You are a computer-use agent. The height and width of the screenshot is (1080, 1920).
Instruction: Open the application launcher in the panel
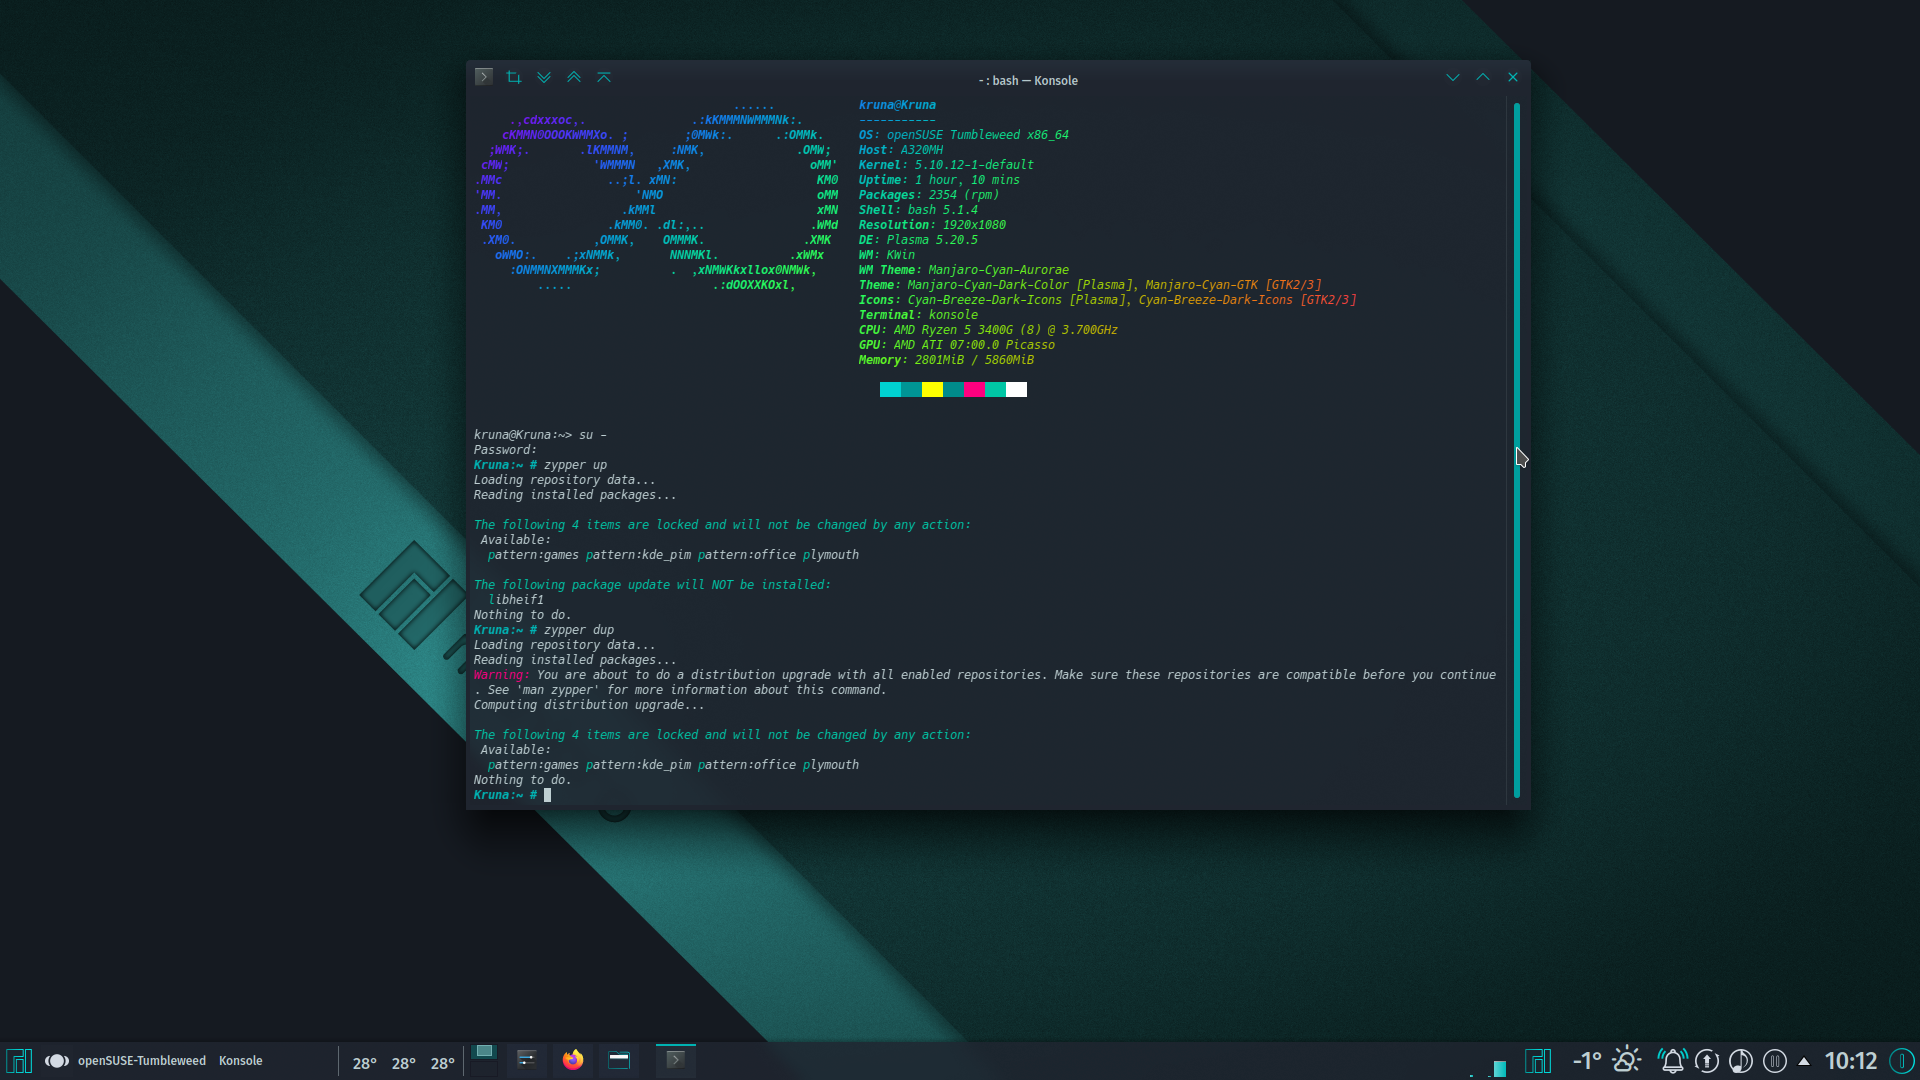(19, 1061)
